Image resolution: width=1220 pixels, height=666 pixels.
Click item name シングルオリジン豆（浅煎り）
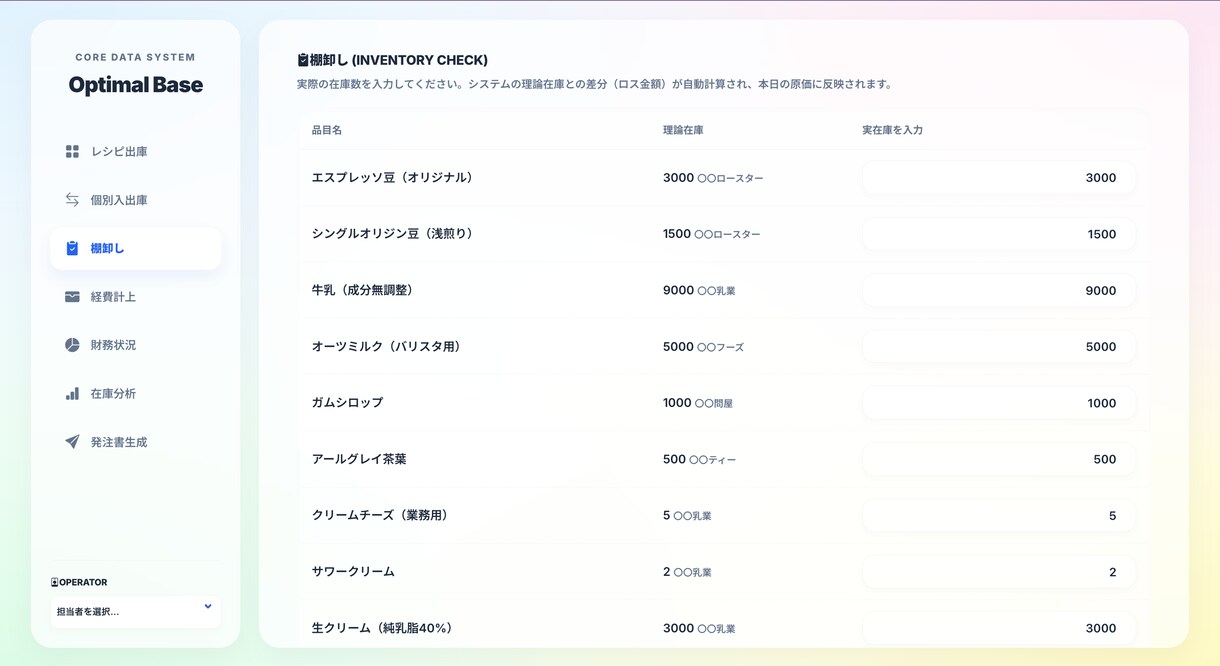coord(392,234)
